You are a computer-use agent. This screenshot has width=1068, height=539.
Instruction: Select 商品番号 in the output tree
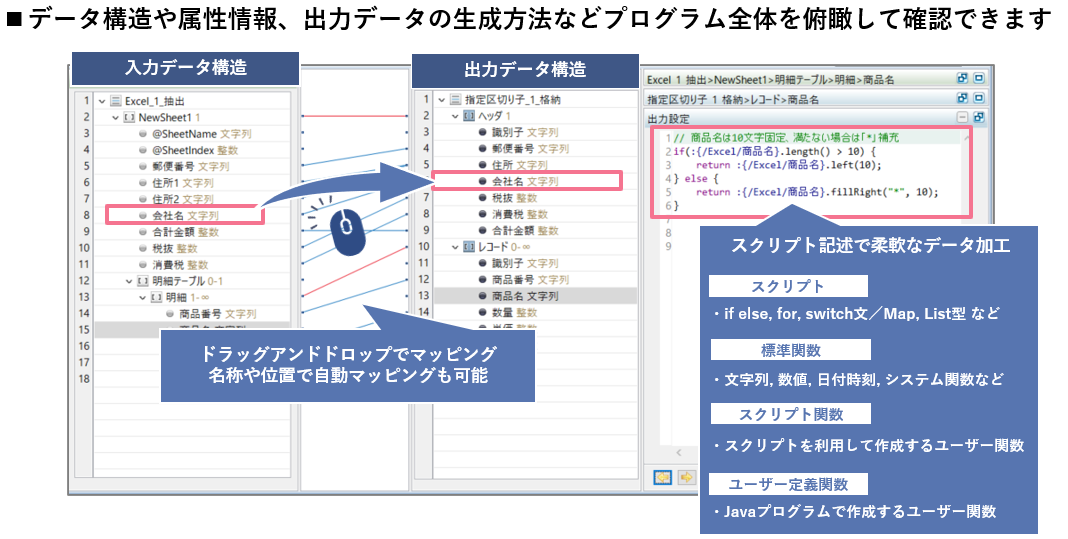click(531, 279)
